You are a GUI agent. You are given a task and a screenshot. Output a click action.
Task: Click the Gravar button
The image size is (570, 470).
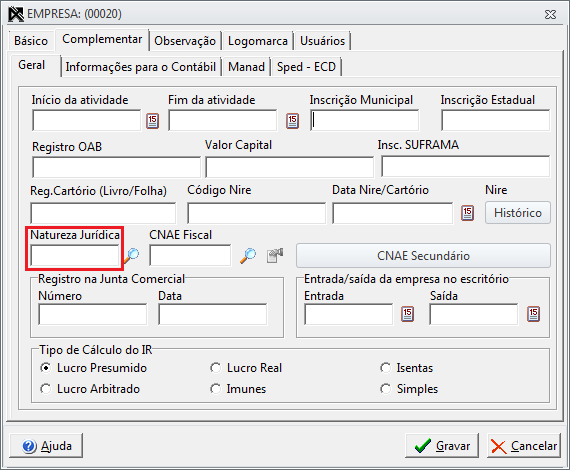[x=442, y=446]
